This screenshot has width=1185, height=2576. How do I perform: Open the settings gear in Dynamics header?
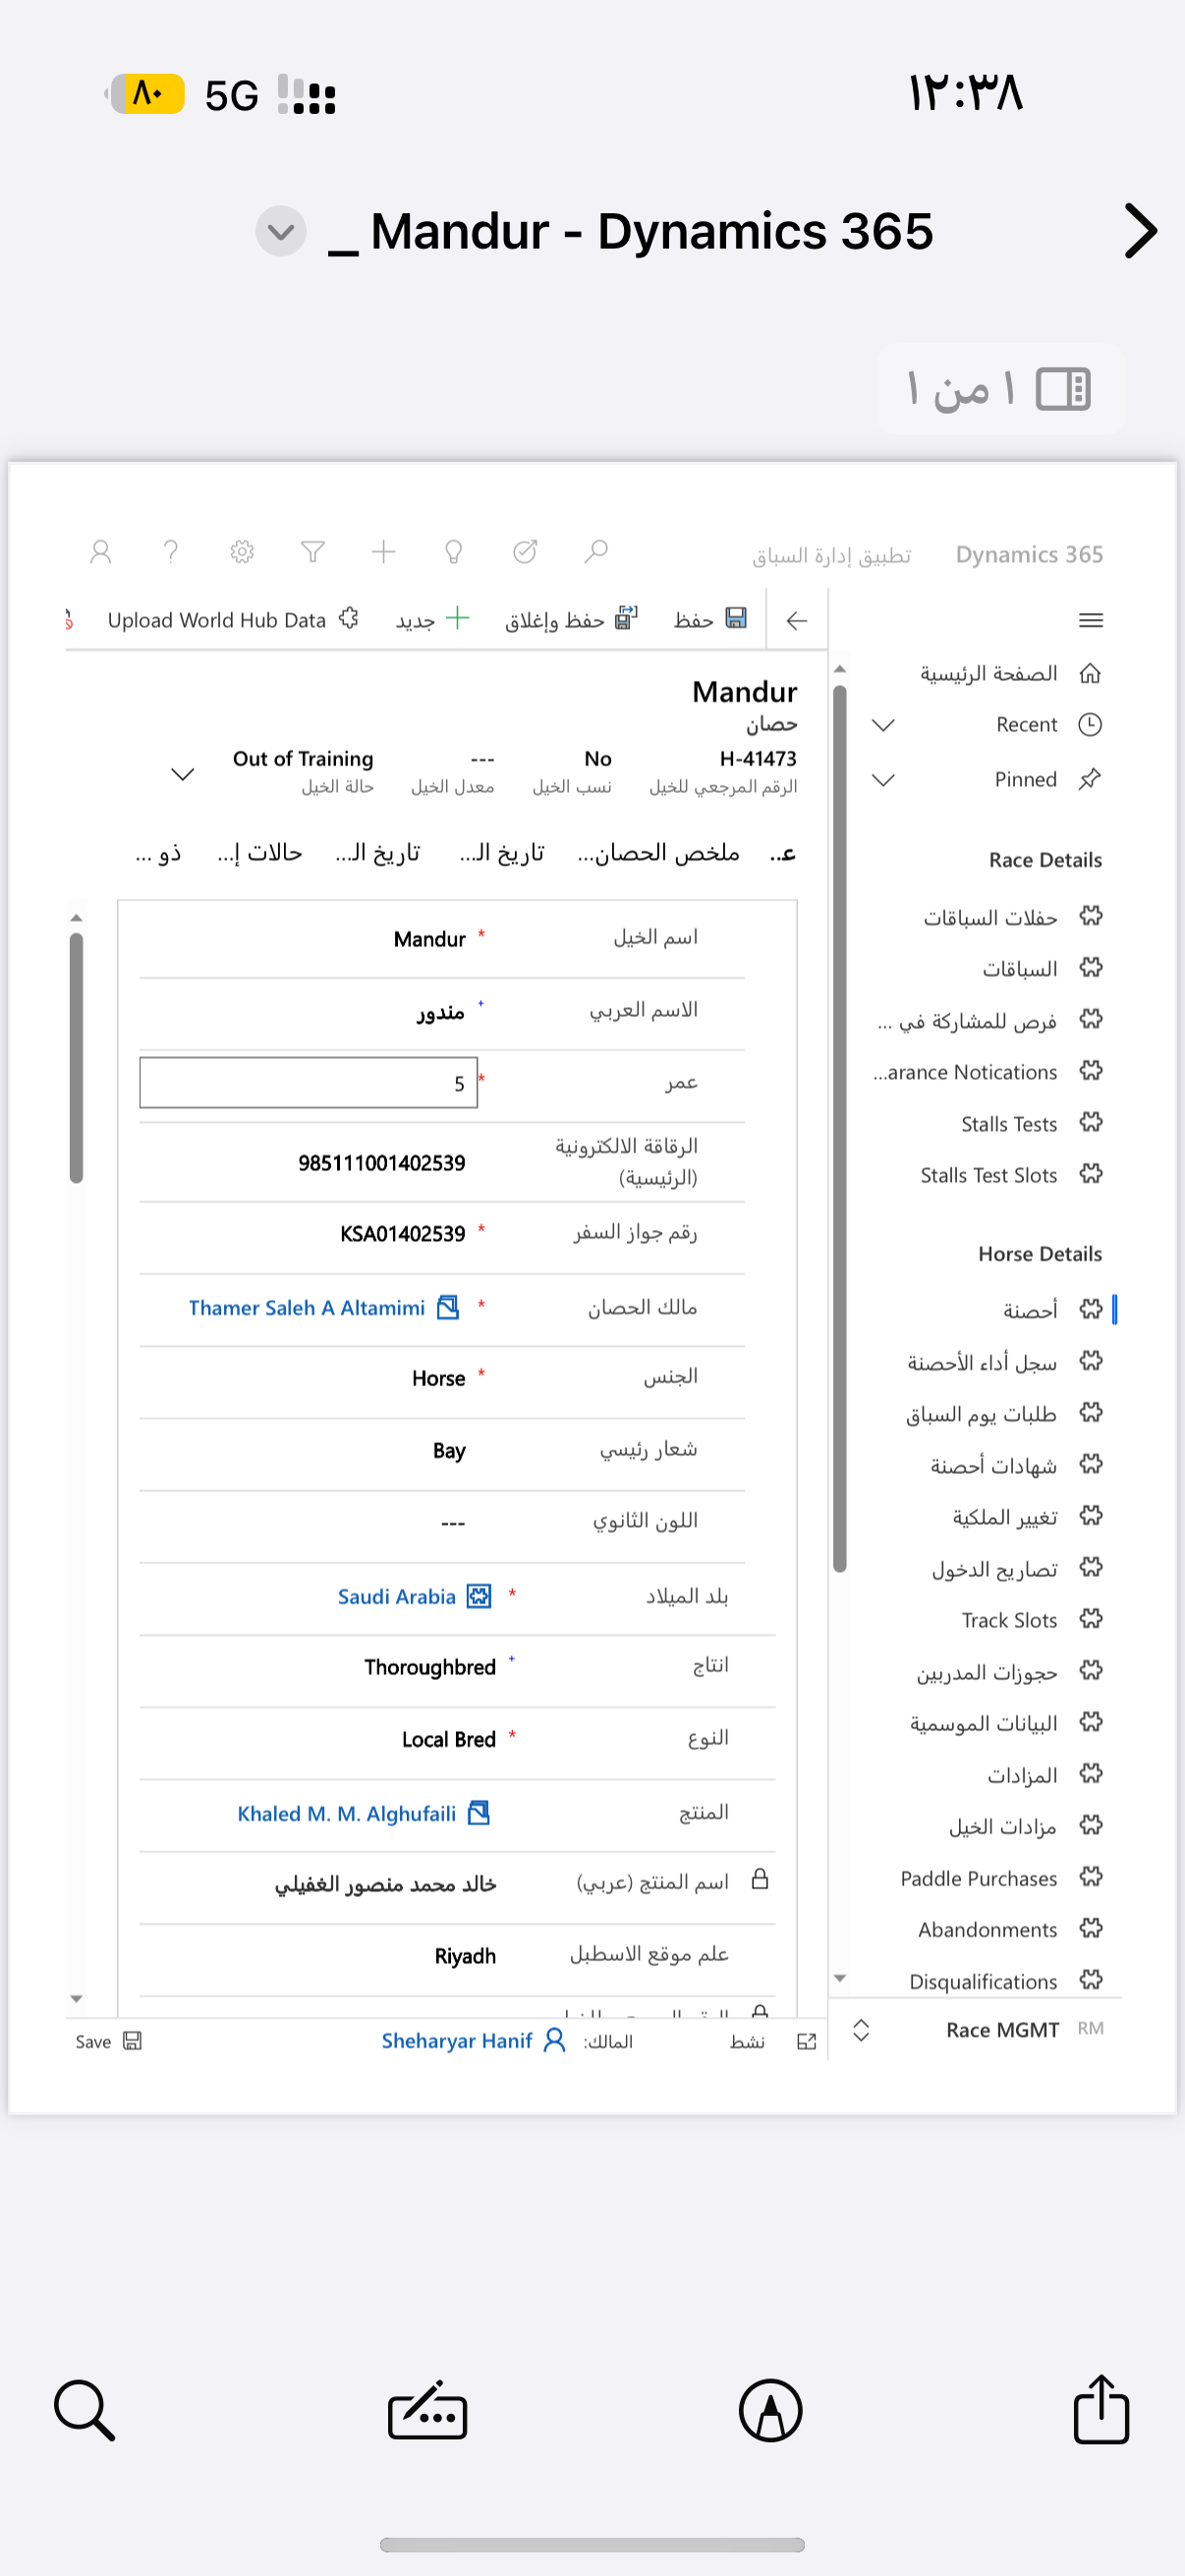[242, 551]
